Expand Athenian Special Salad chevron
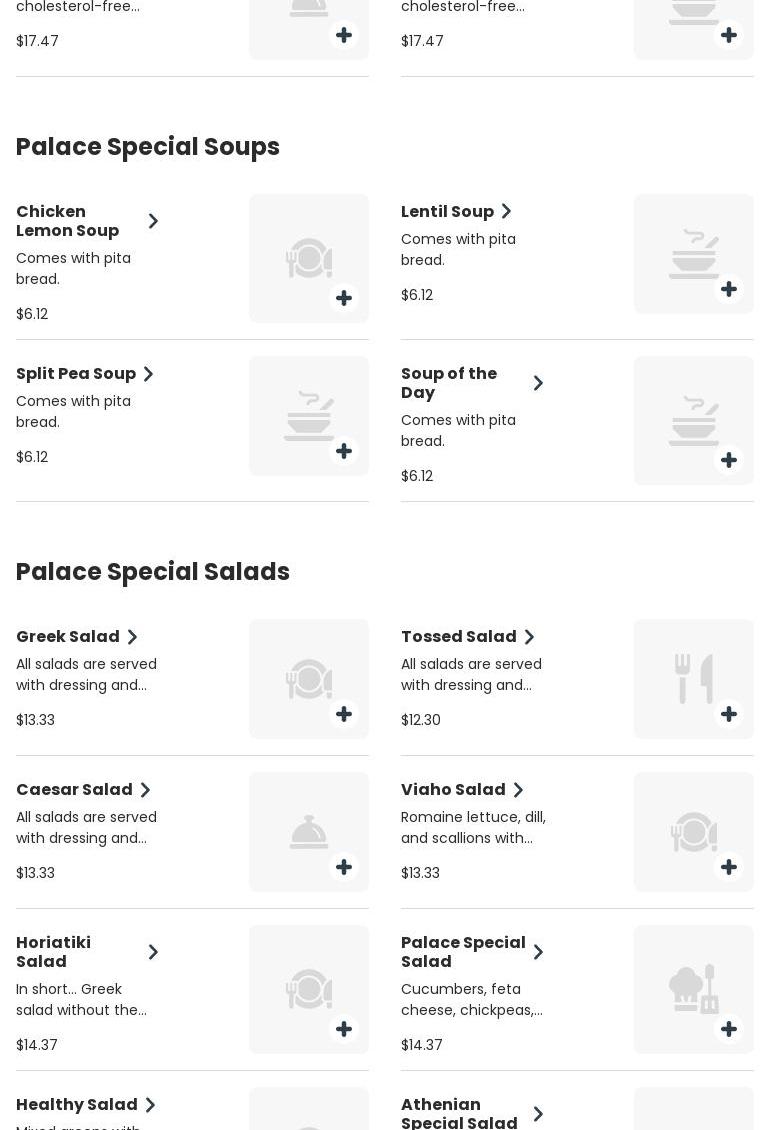This screenshot has width=770, height=1130. click(538, 1114)
